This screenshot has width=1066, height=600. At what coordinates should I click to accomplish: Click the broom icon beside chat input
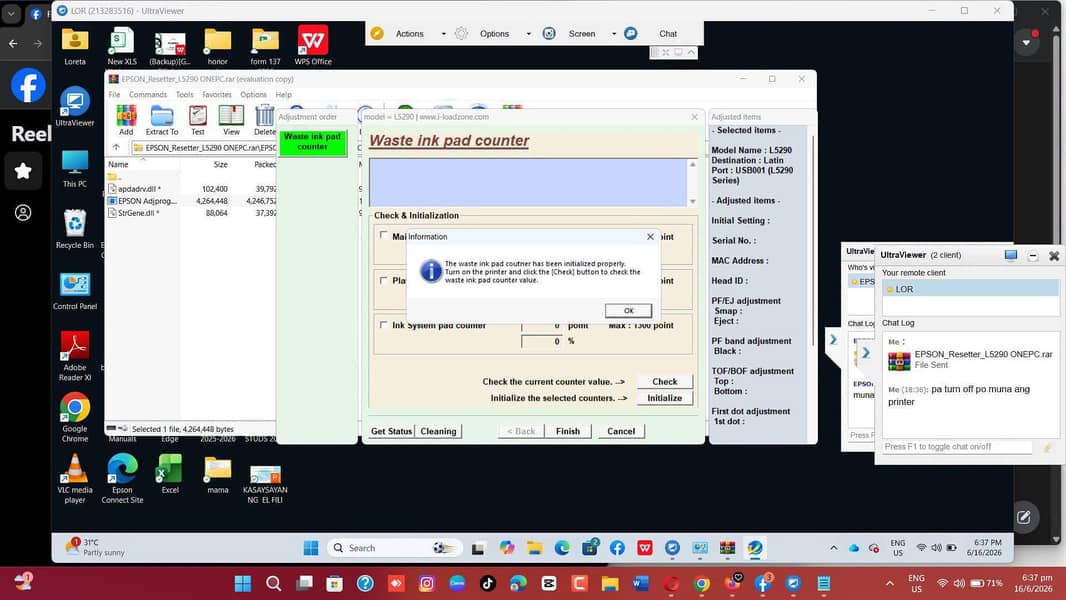click(1048, 447)
